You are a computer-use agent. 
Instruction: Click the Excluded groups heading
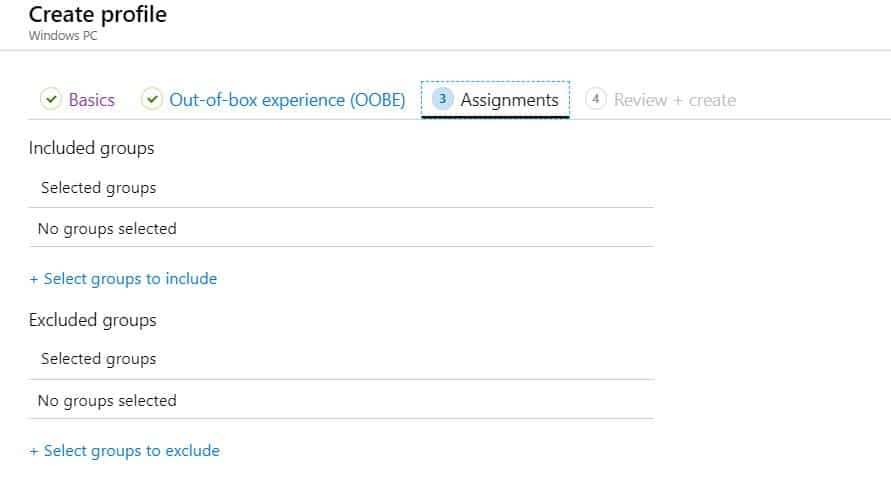[x=93, y=320]
